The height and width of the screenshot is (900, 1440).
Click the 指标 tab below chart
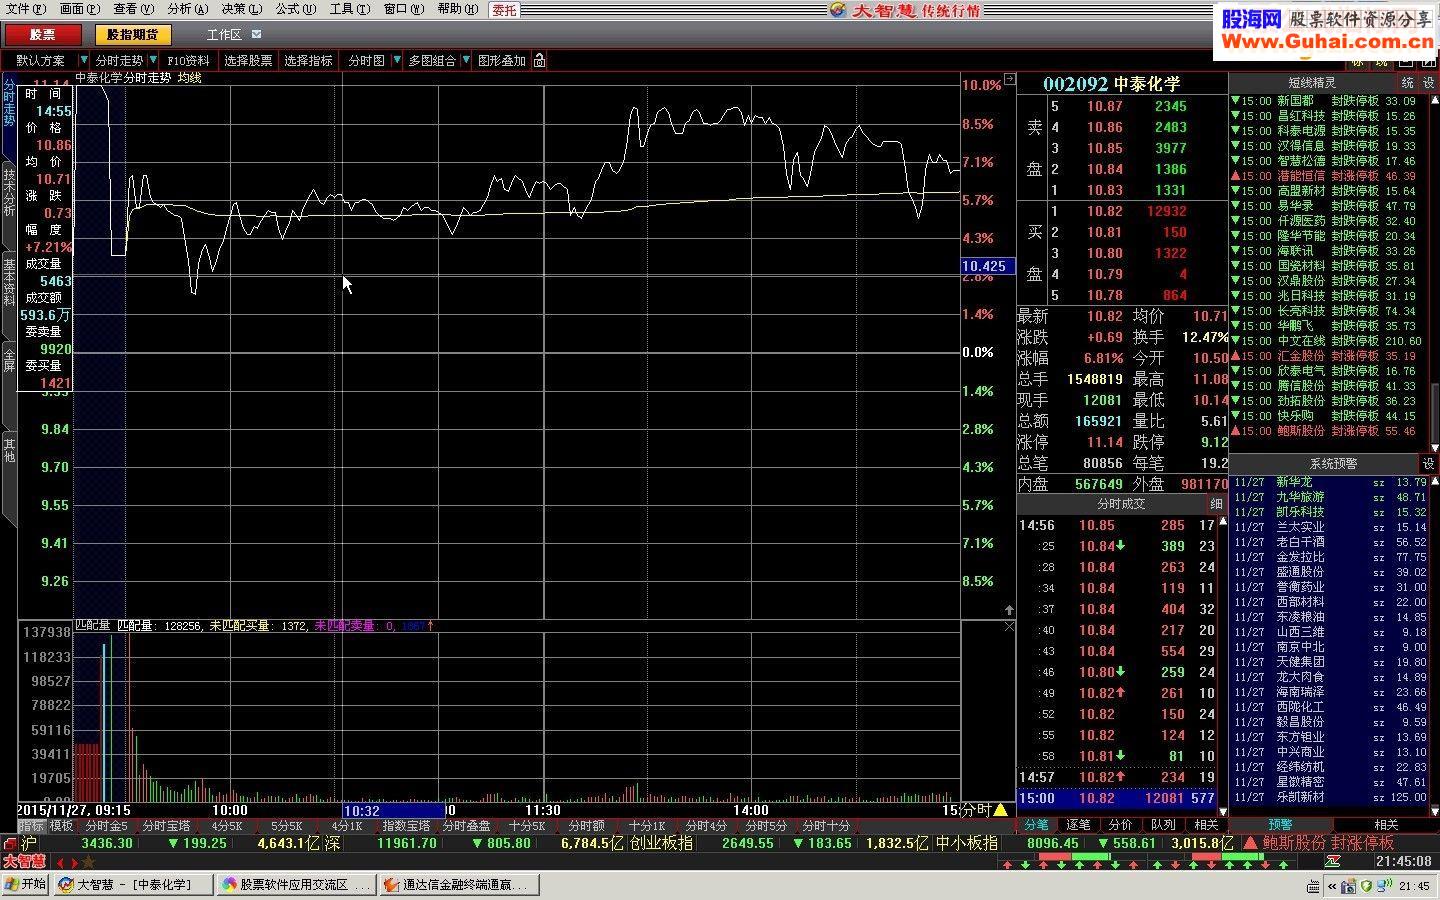point(32,826)
